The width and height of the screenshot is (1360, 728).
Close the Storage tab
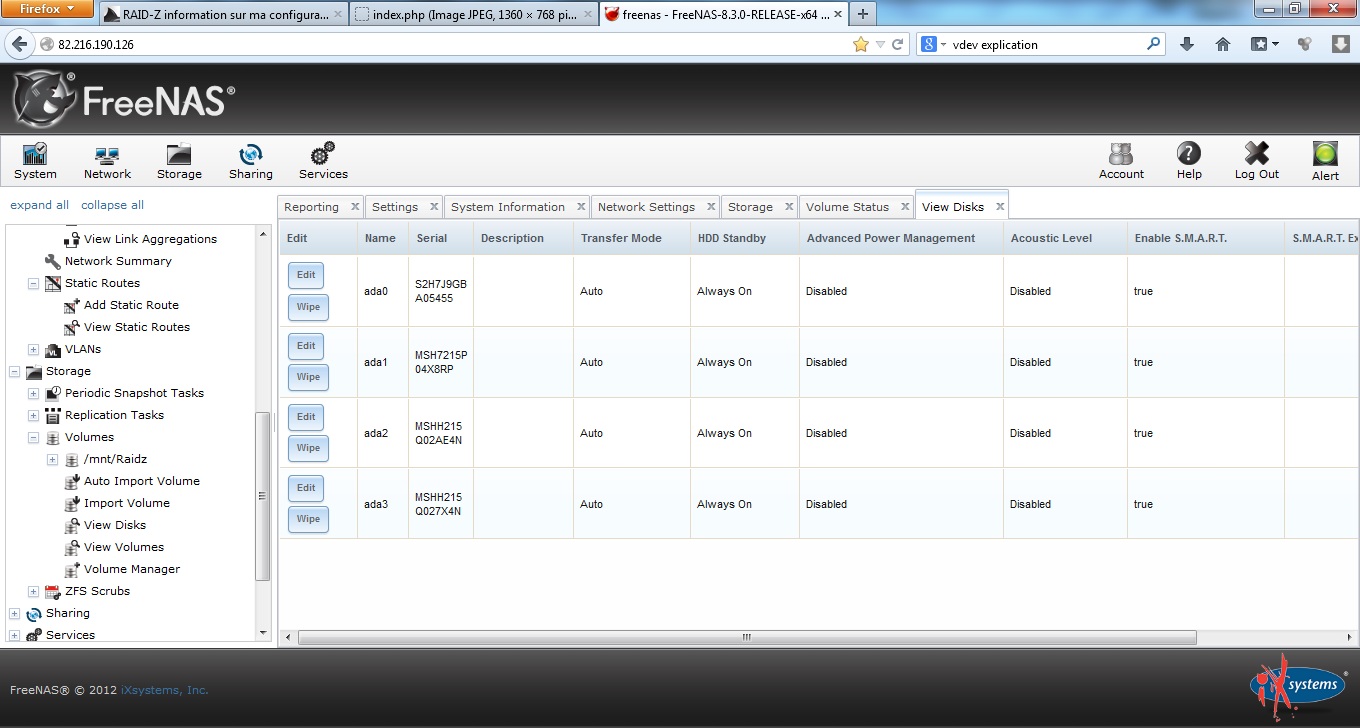pyautogui.click(x=788, y=207)
